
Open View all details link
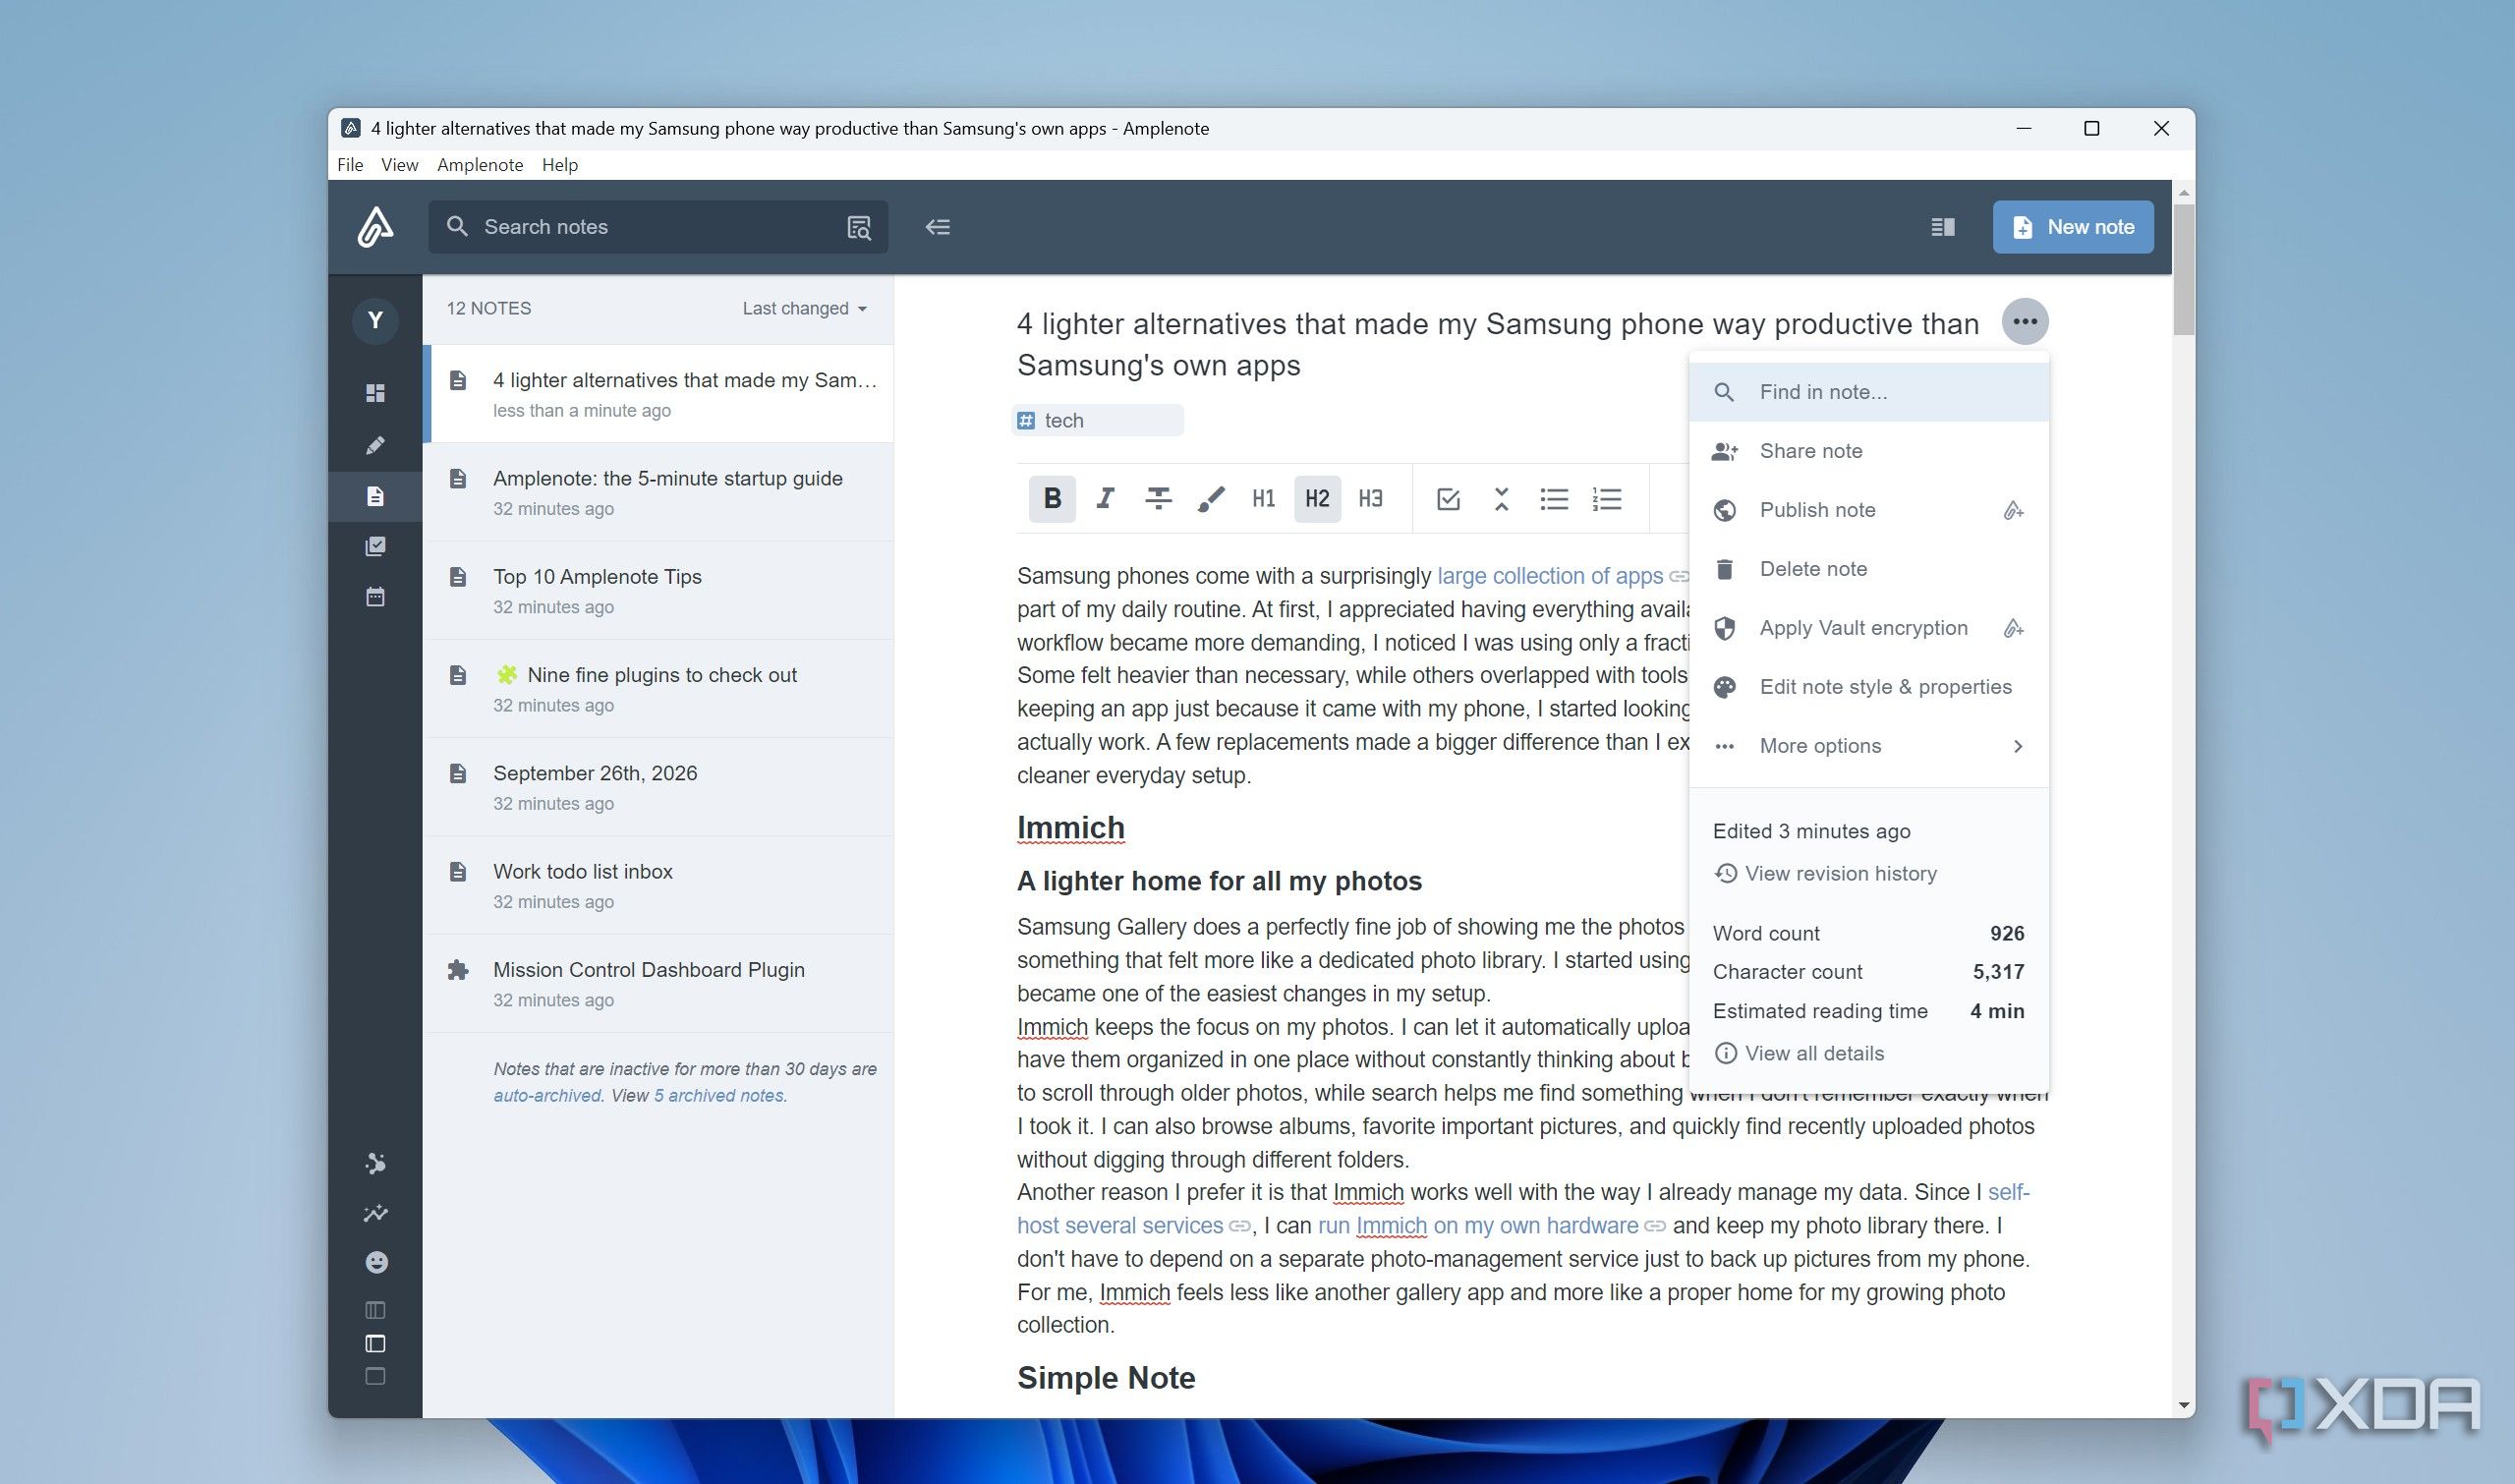(1800, 1053)
